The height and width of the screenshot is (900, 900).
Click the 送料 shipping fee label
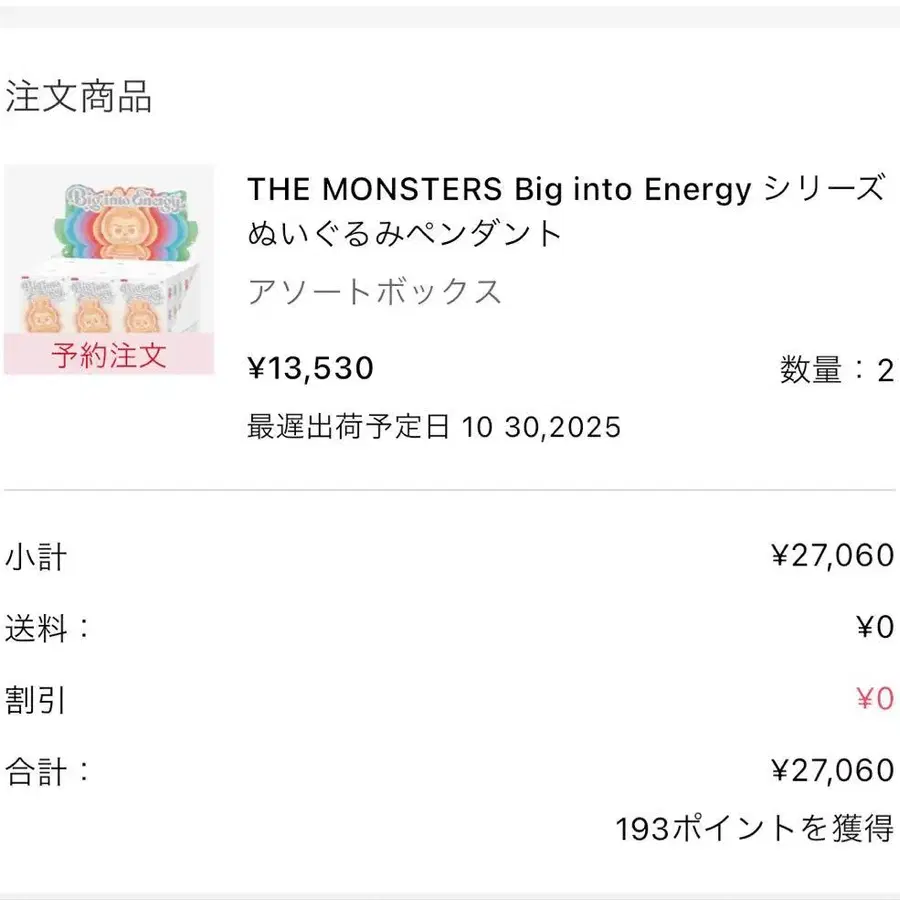[47, 629]
